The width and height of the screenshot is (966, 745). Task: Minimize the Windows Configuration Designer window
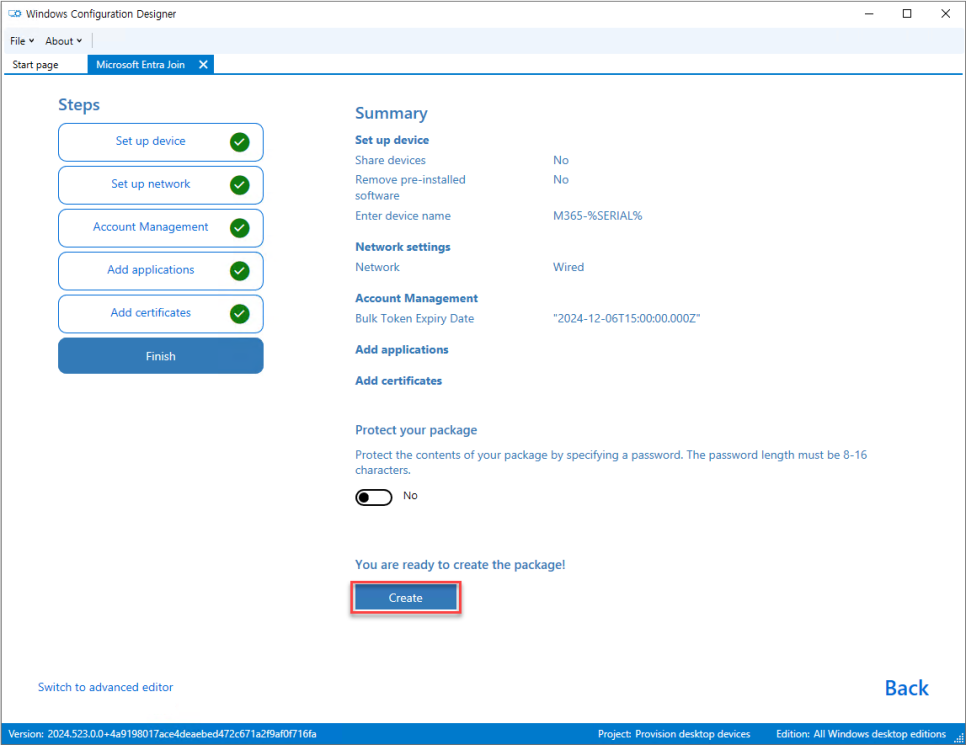pos(869,14)
